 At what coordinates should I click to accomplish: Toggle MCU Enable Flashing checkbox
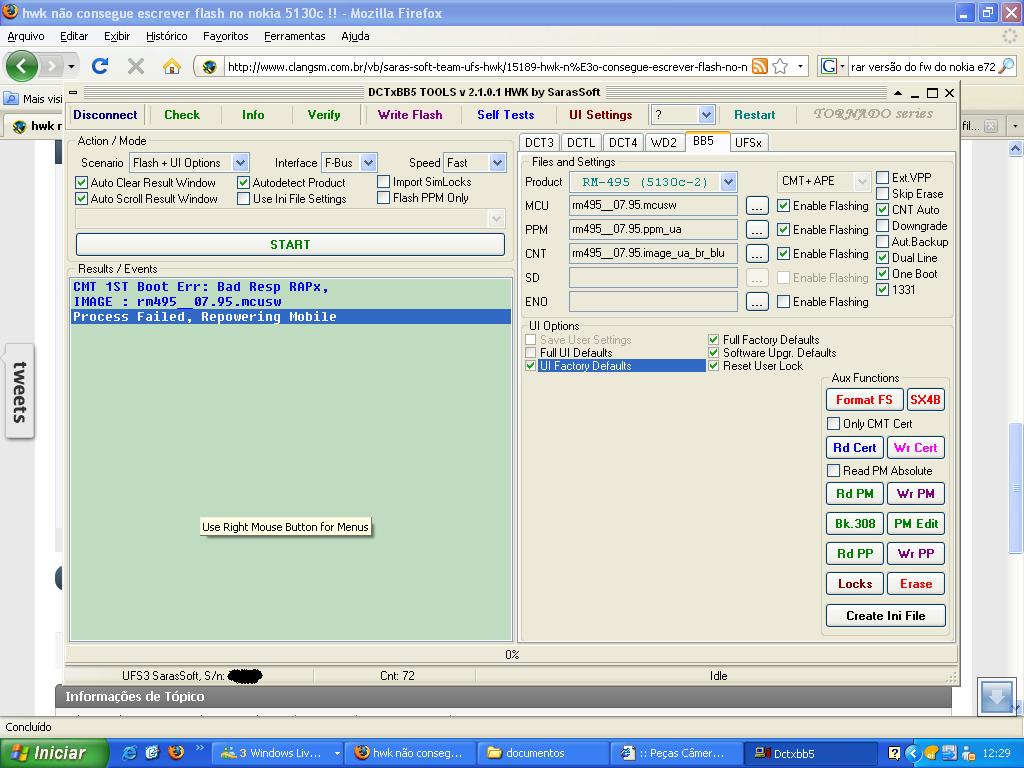pos(784,206)
